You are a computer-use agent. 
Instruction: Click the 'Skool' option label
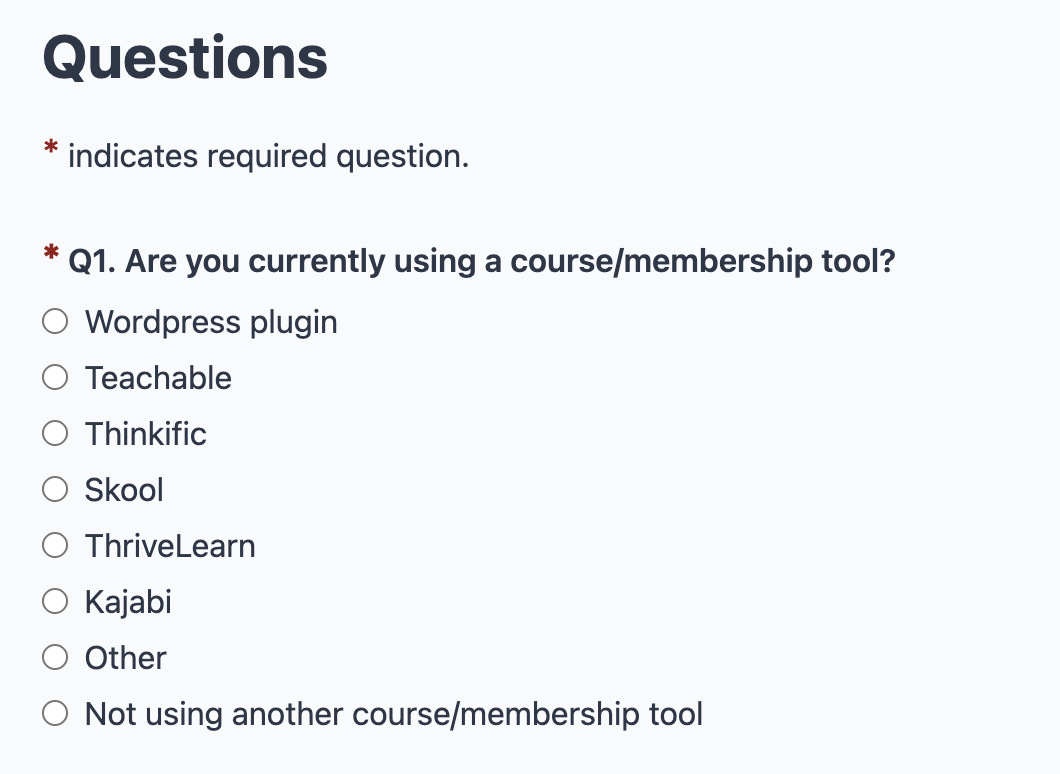click(x=124, y=490)
